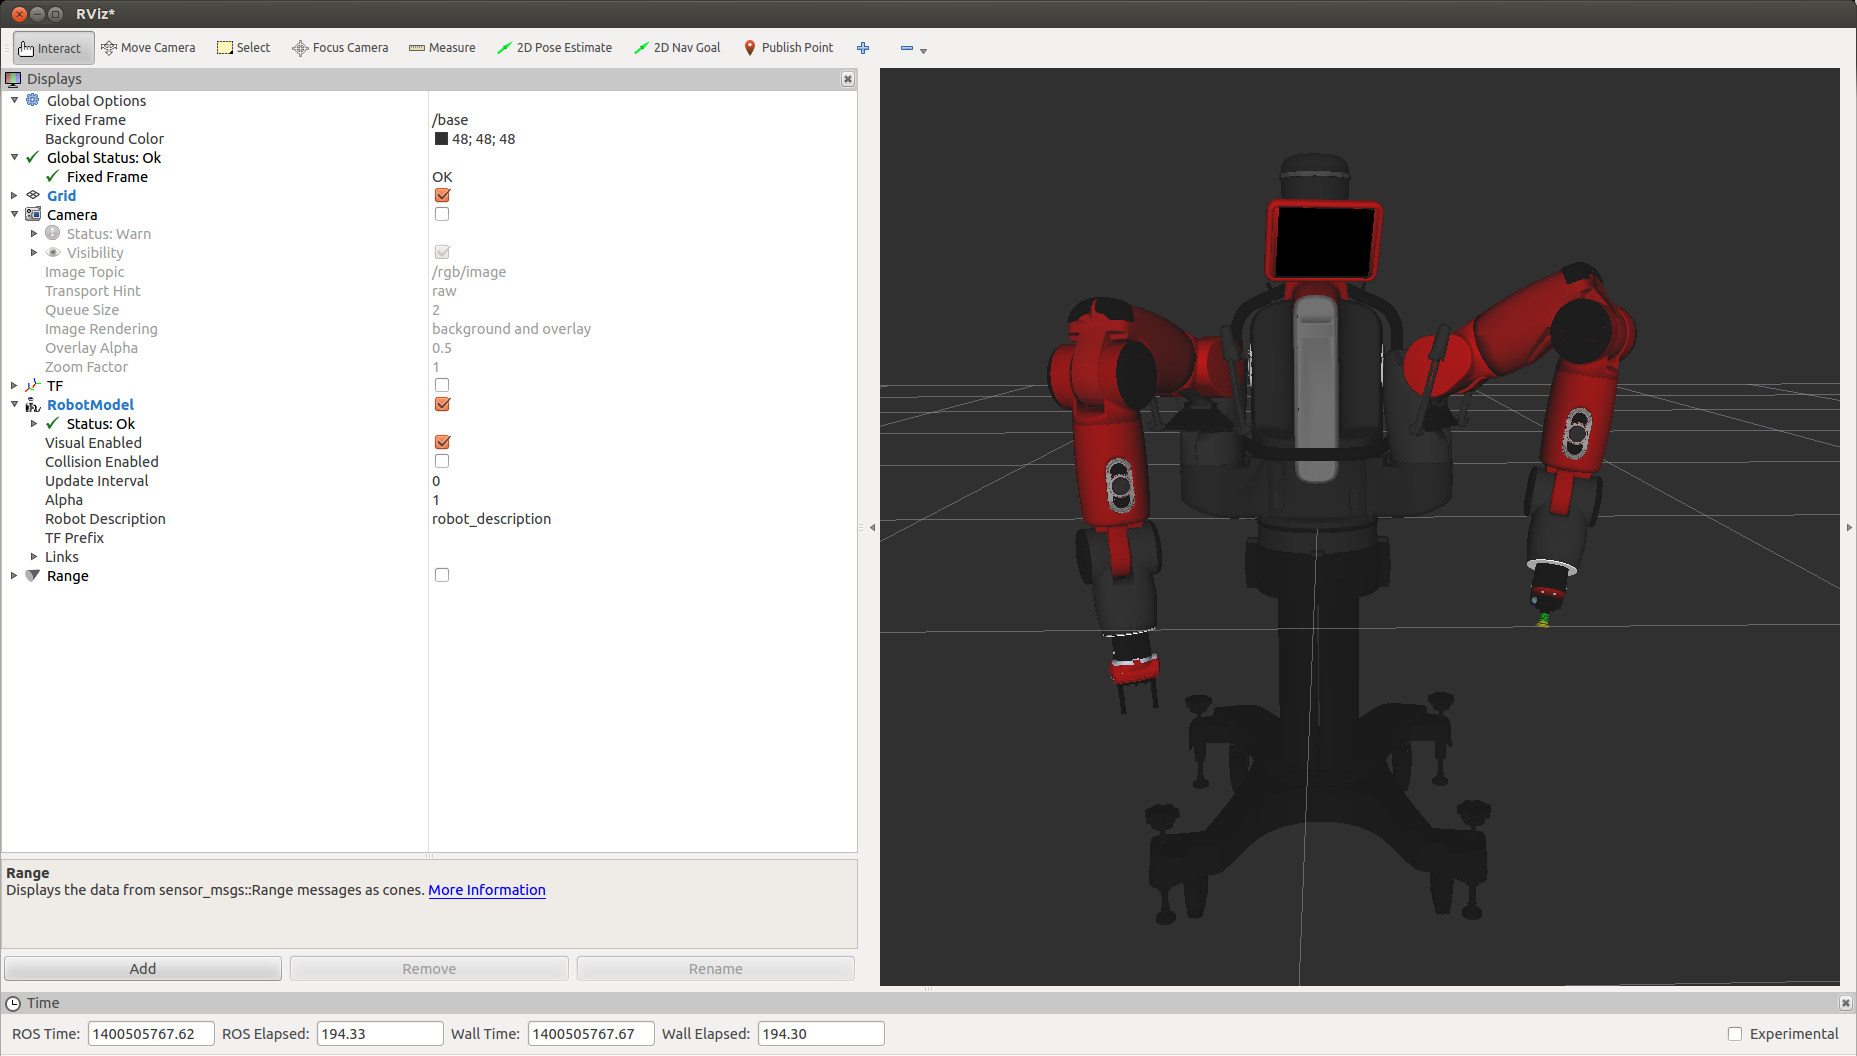Click the Add display button
Image resolution: width=1857 pixels, height=1056 pixels.
click(143, 968)
